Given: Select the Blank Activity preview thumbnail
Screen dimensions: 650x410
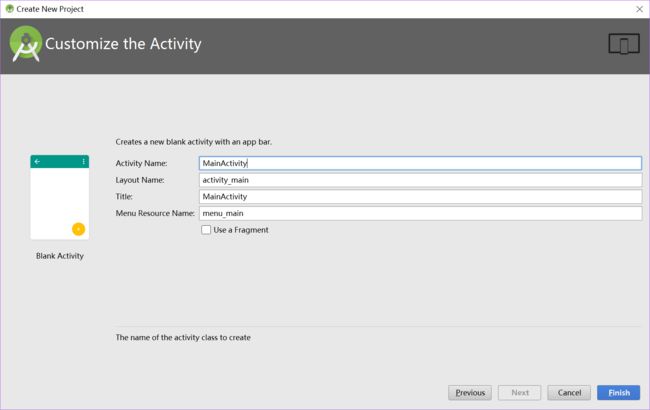Looking at the screenshot, I should [x=60, y=197].
